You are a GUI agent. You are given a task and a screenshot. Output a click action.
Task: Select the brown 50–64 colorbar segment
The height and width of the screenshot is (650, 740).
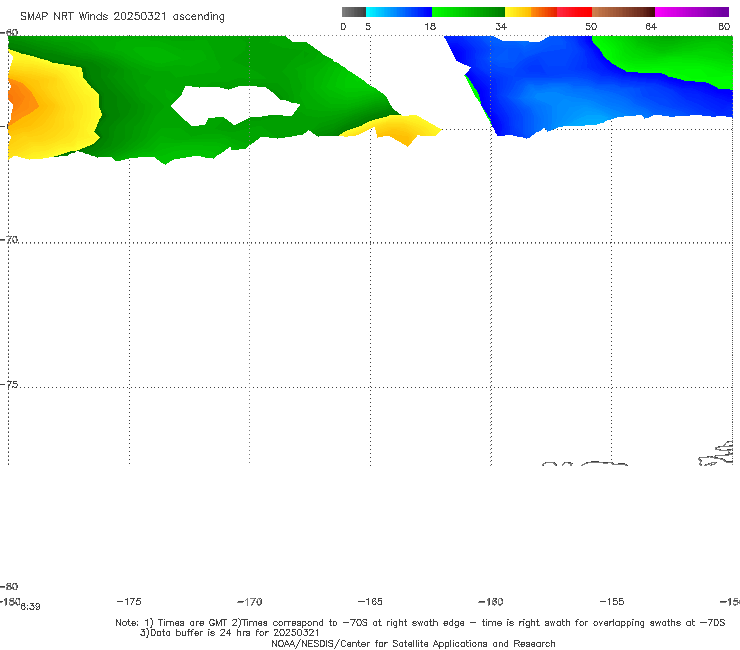coord(623,12)
